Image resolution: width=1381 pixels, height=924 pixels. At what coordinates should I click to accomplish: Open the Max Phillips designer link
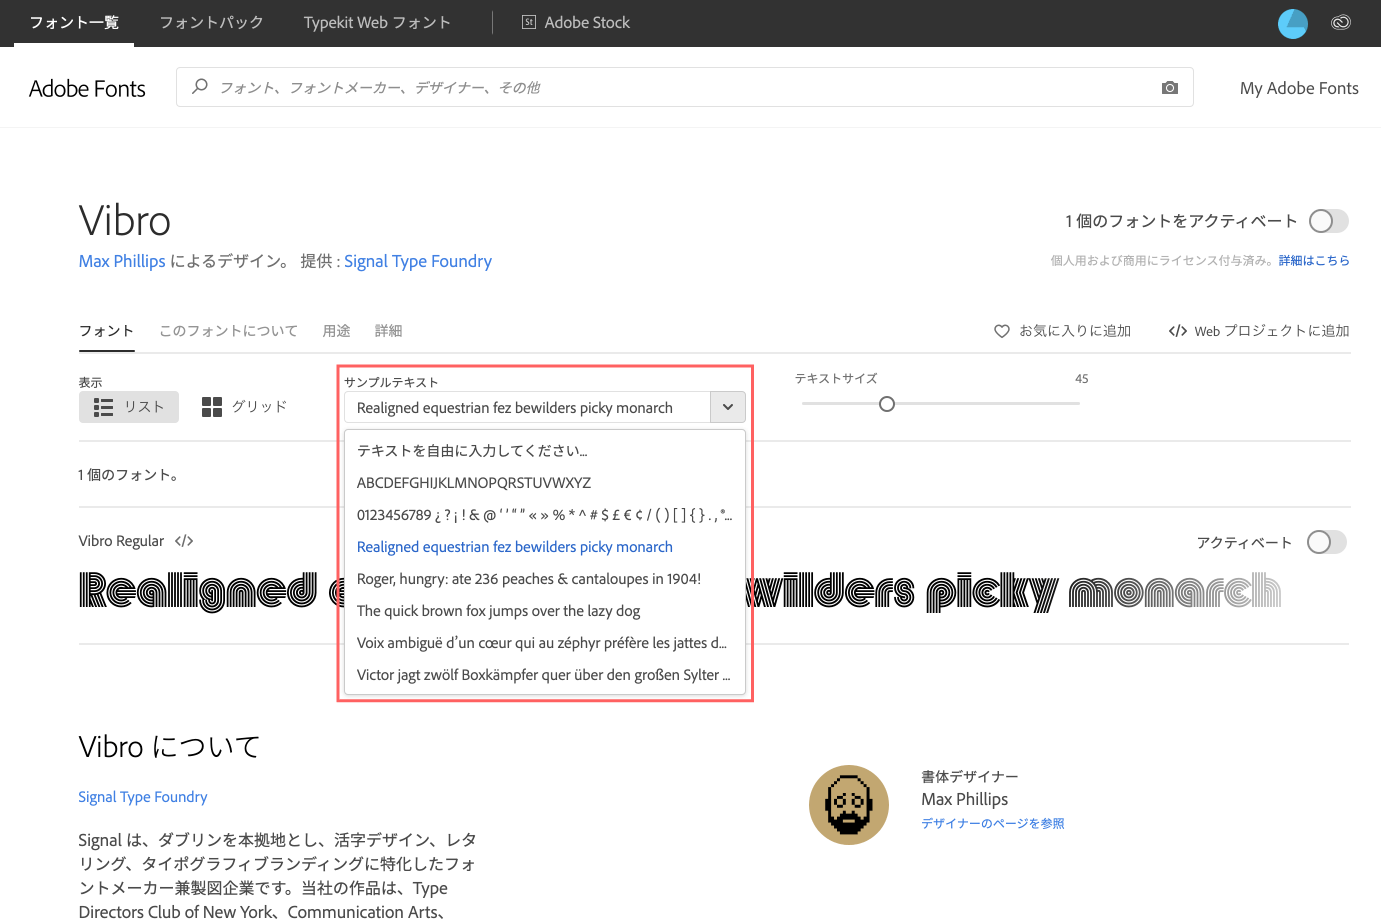pyautogui.click(x=122, y=261)
